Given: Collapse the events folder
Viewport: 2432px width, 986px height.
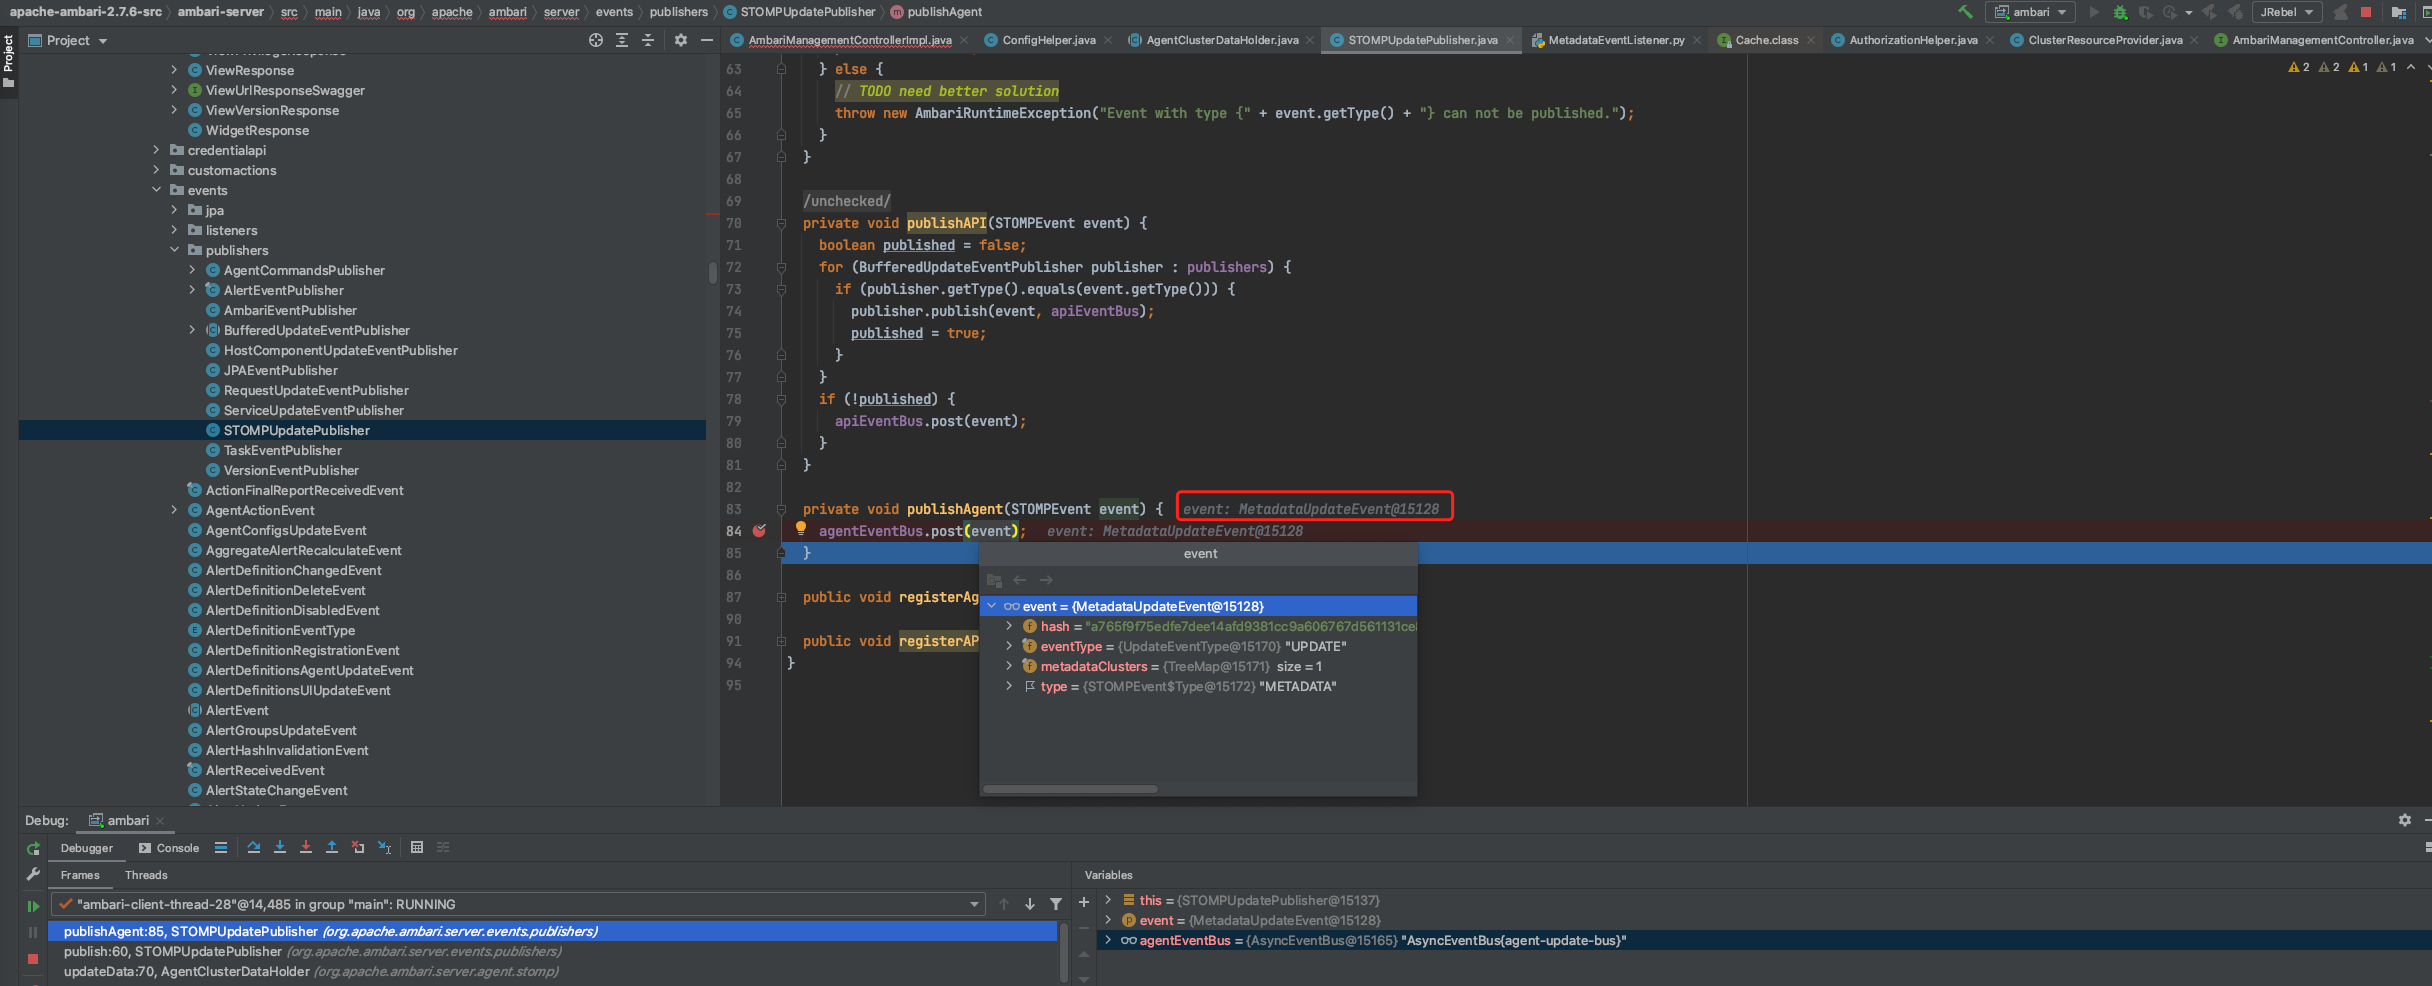Looking at the screenshot, I should (156, 190).
